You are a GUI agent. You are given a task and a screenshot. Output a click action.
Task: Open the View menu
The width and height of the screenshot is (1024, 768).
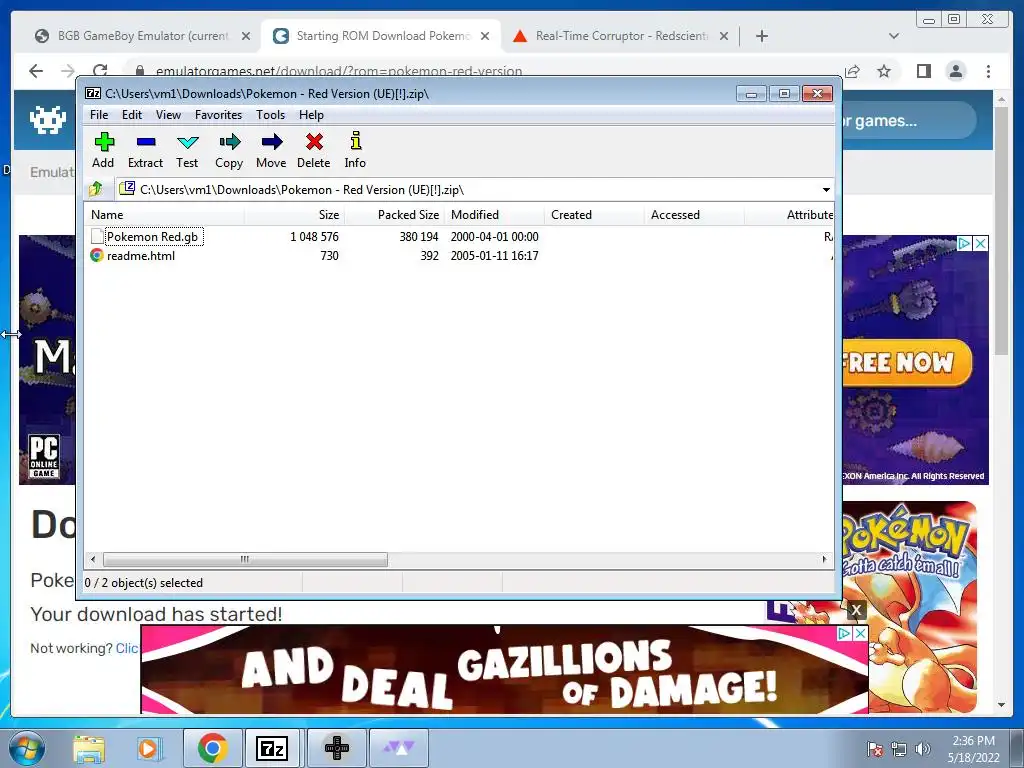[168, 115]
